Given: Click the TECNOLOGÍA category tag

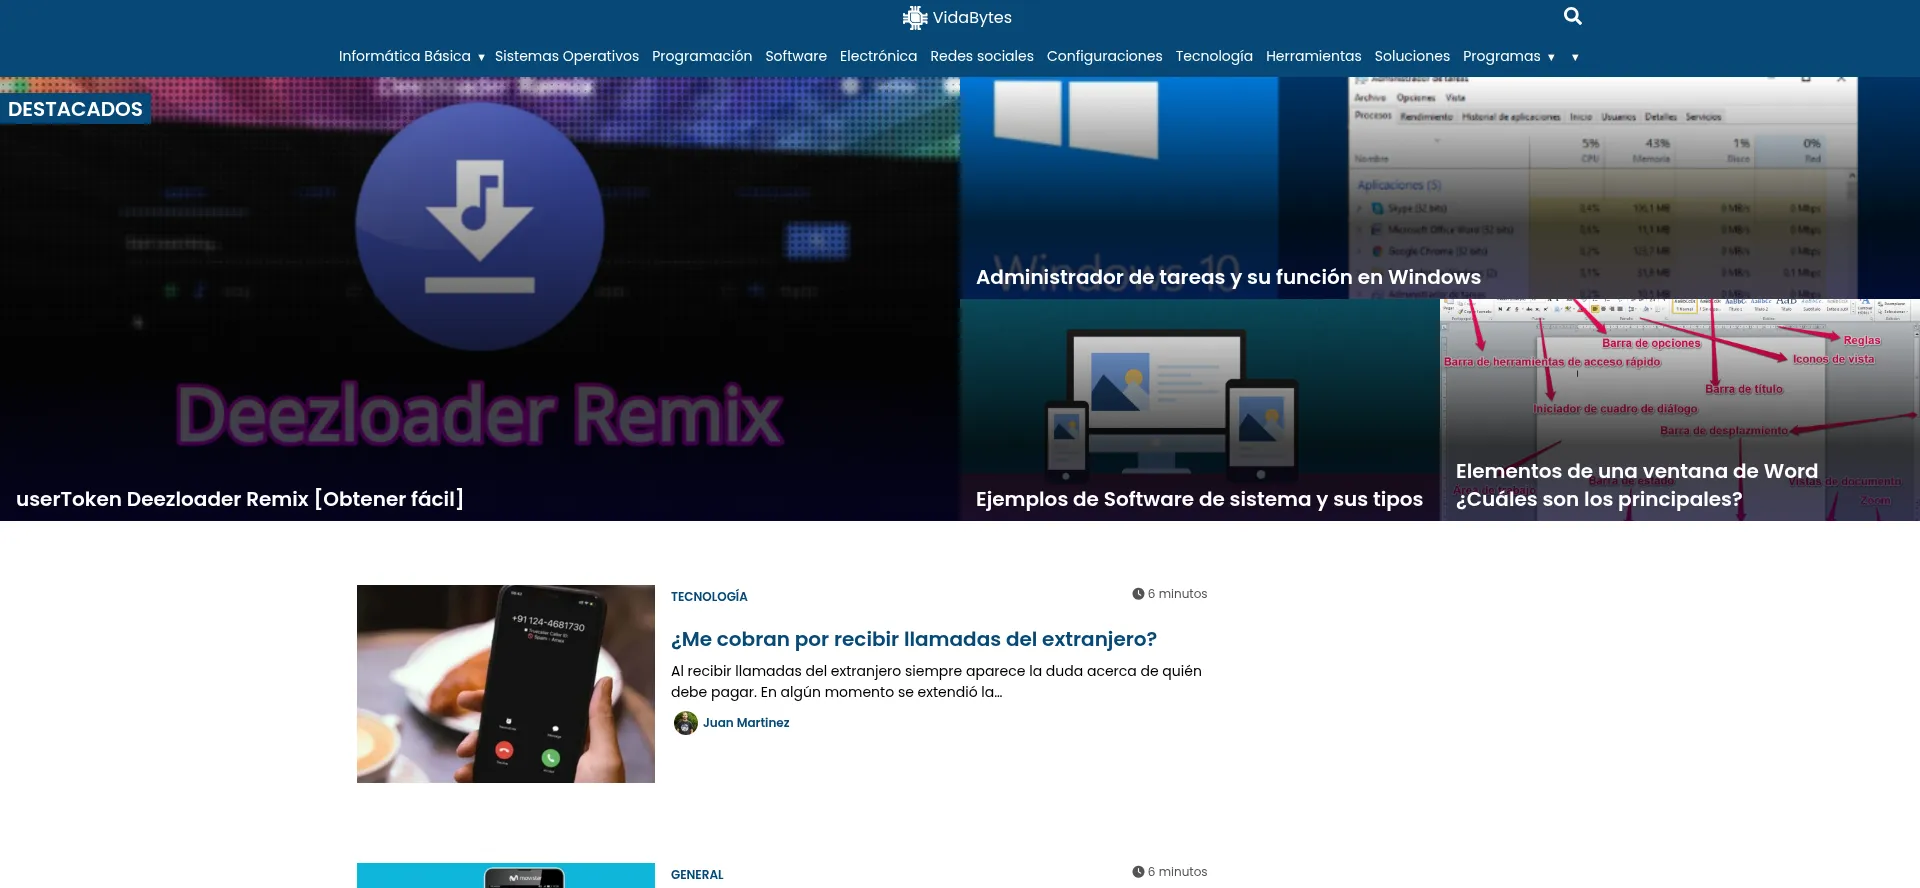Looking at the screenshot, I should [x=709, y=597].
